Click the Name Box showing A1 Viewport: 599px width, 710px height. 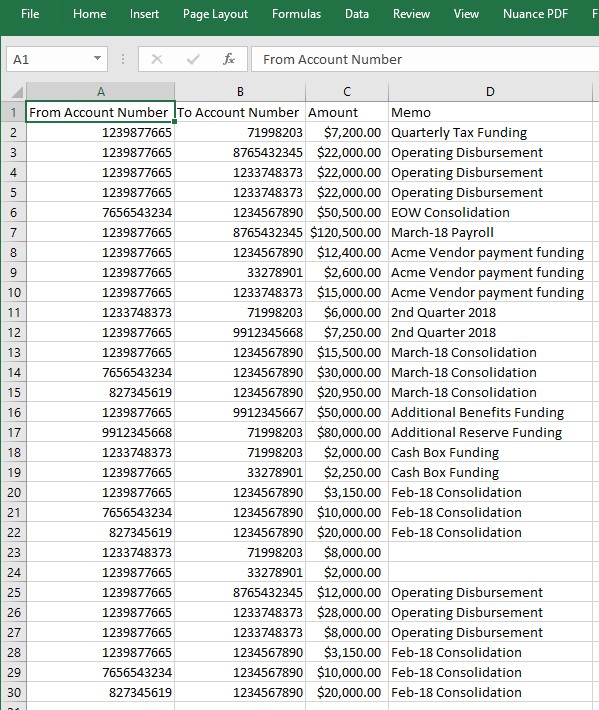(49, 59)
